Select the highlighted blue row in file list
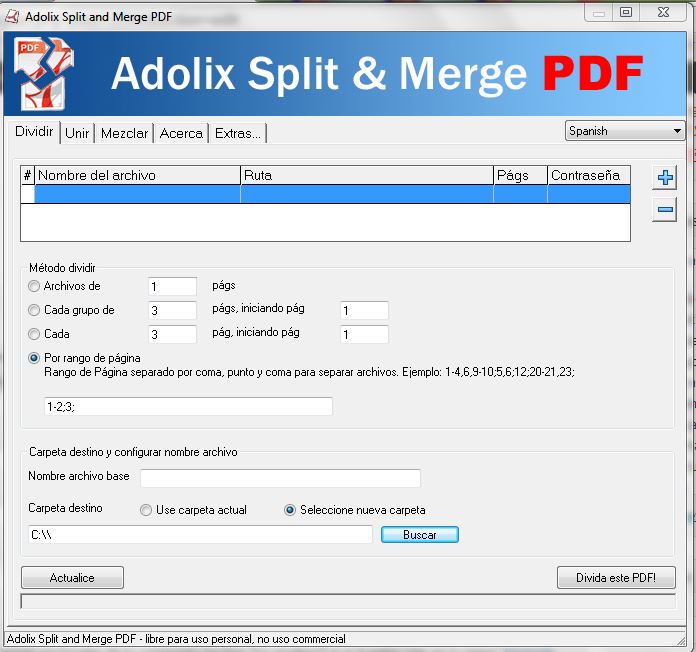Screen dimensions: 696x652 point(332,194)
